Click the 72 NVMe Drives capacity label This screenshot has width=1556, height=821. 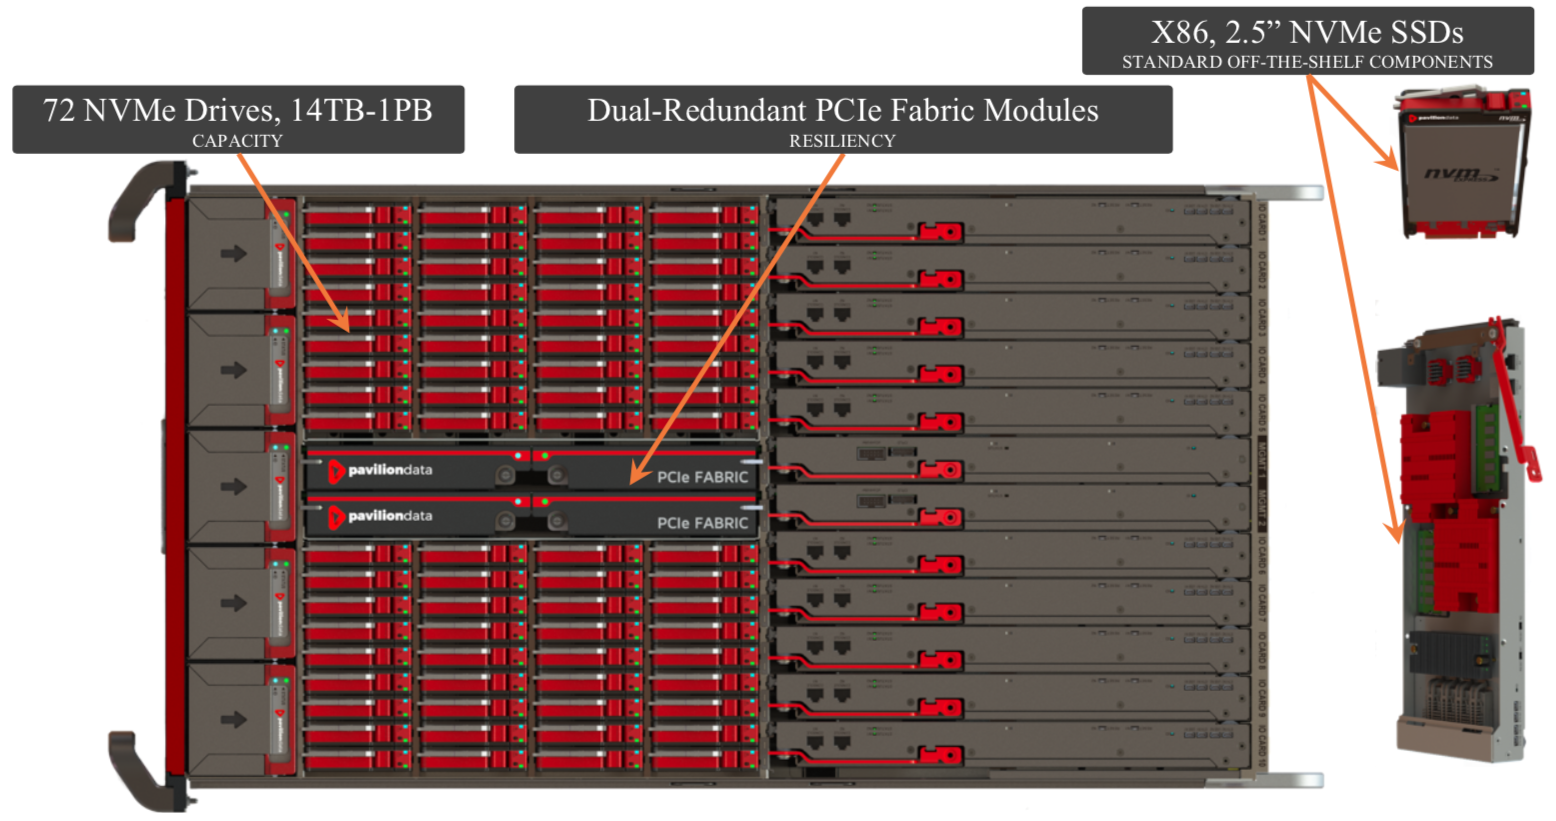pyautogui.click(x=238, y=119)
